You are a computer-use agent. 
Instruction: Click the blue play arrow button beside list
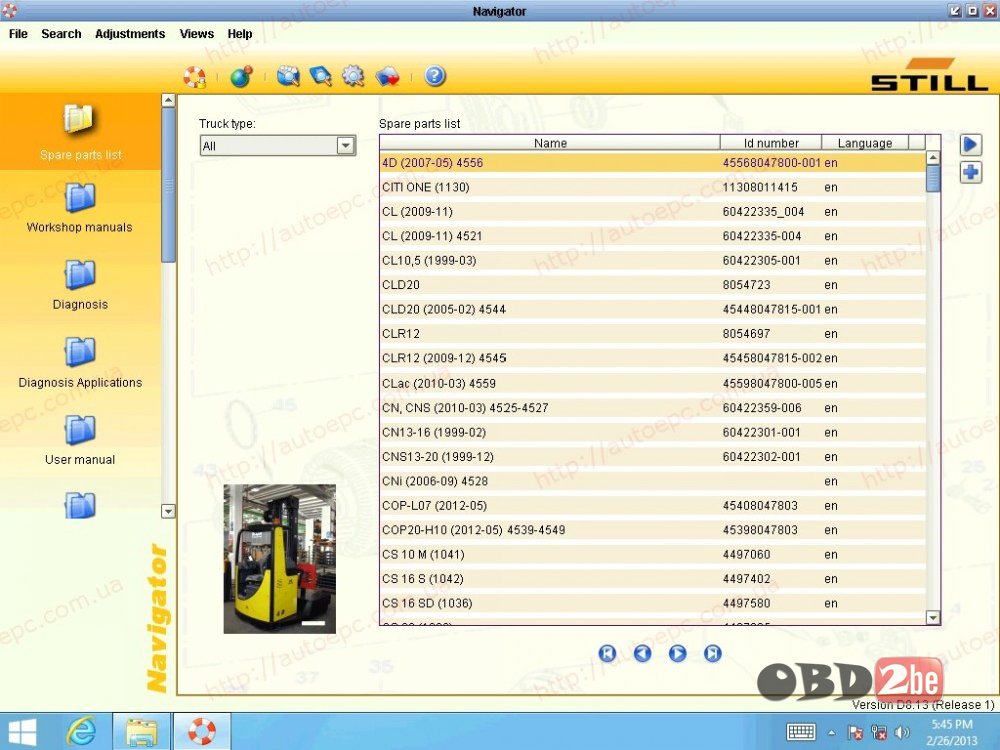pos(971,145)
